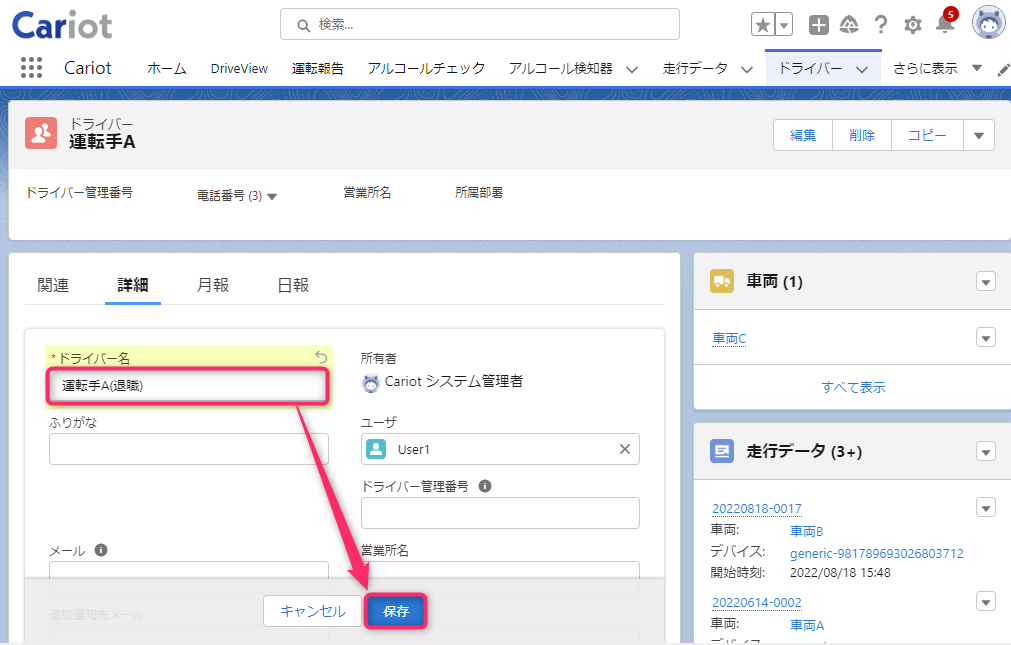The image size is (1011, 645).
Task: Click the 編集 button
Action: [x=803, y=135]
